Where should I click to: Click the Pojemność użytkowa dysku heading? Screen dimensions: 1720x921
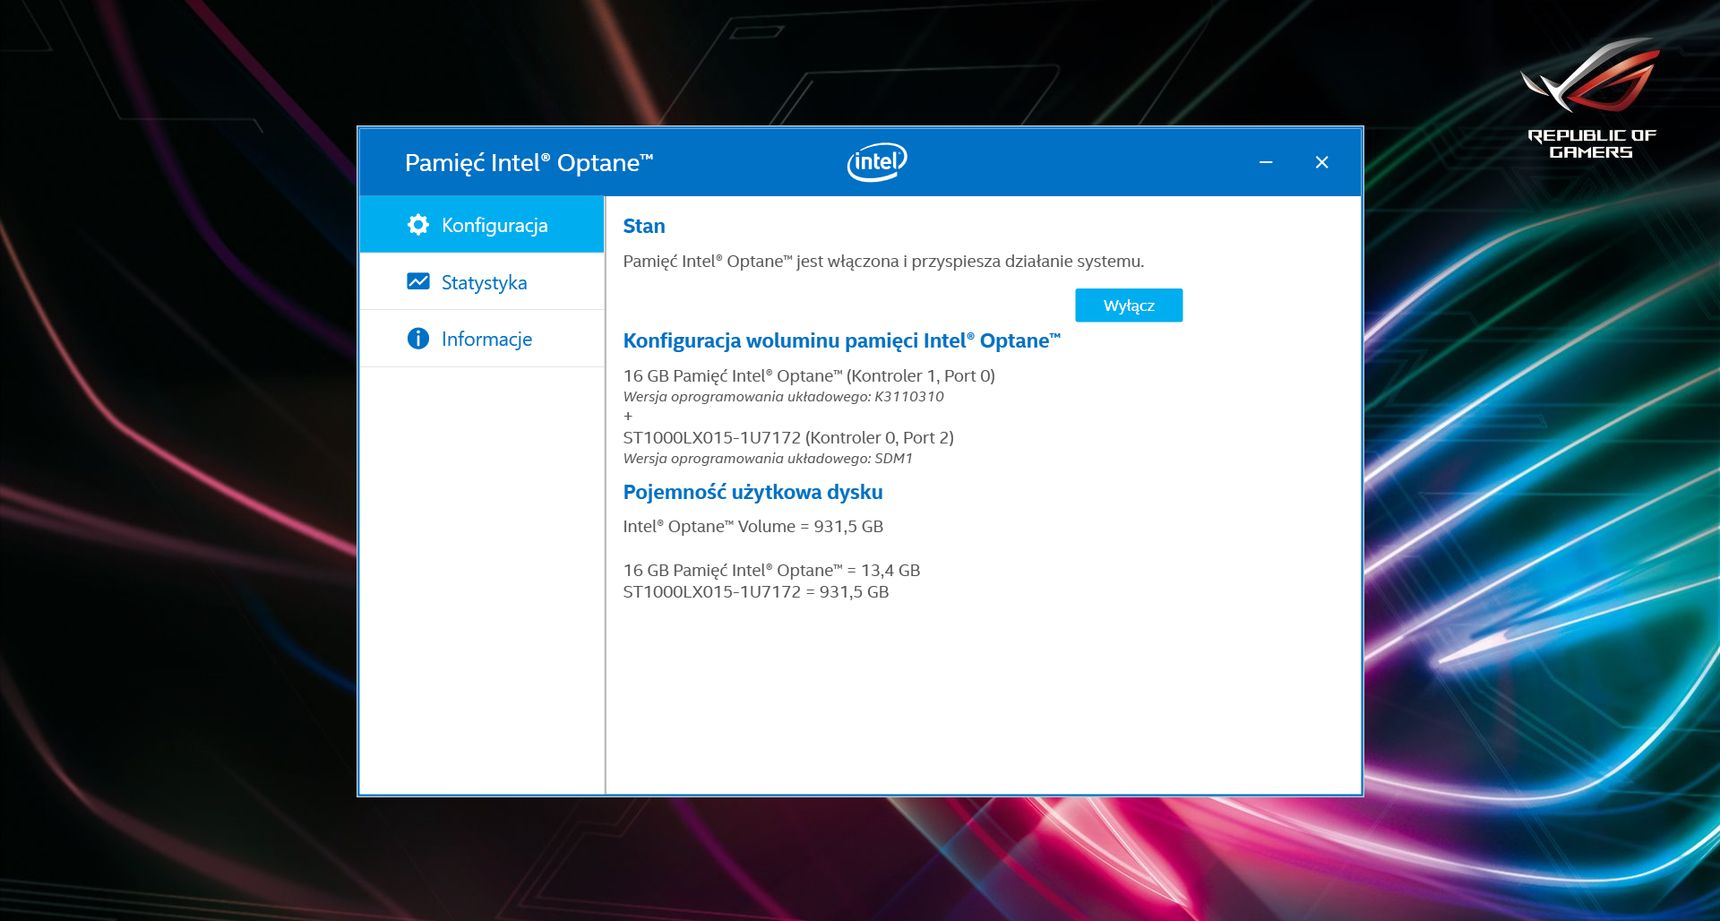click(753, 492)
